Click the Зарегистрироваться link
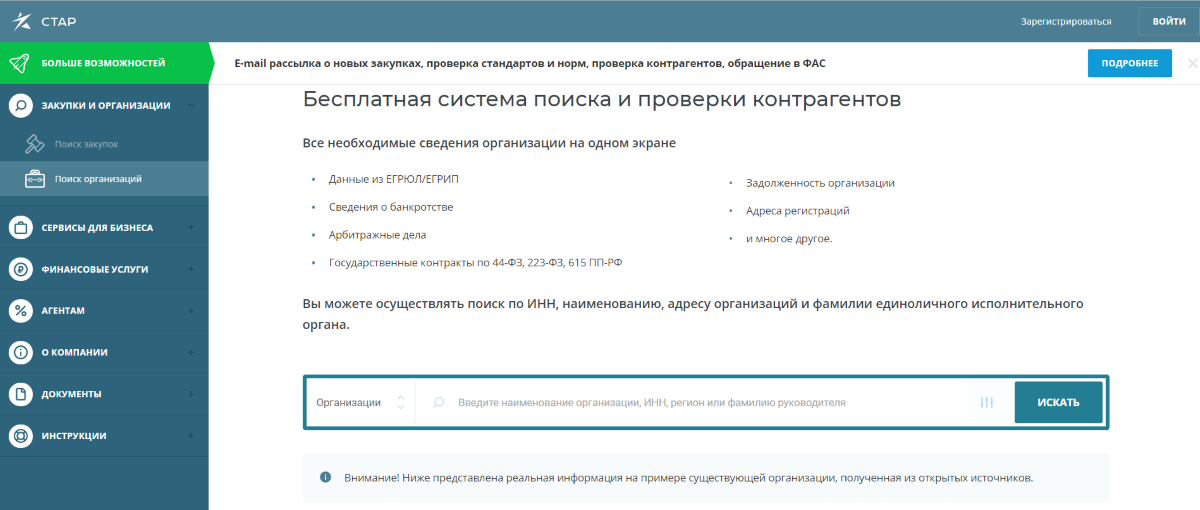Viewport: 1200px width, 510px height. click(1066, 21)
